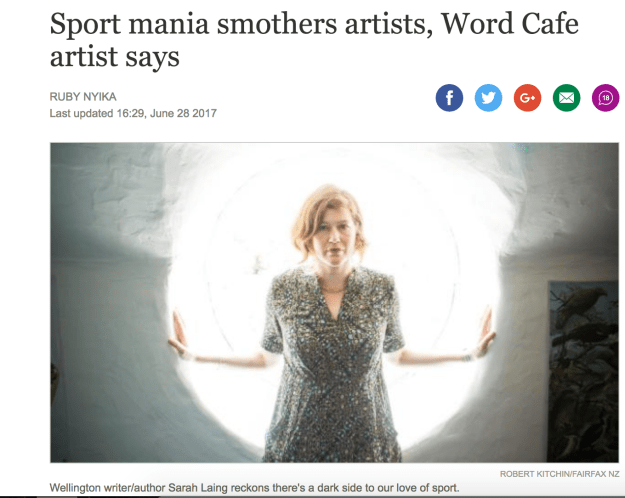
Task: Open the comments via the purple speech-bubble icon
Action: (x=605, y=98)
